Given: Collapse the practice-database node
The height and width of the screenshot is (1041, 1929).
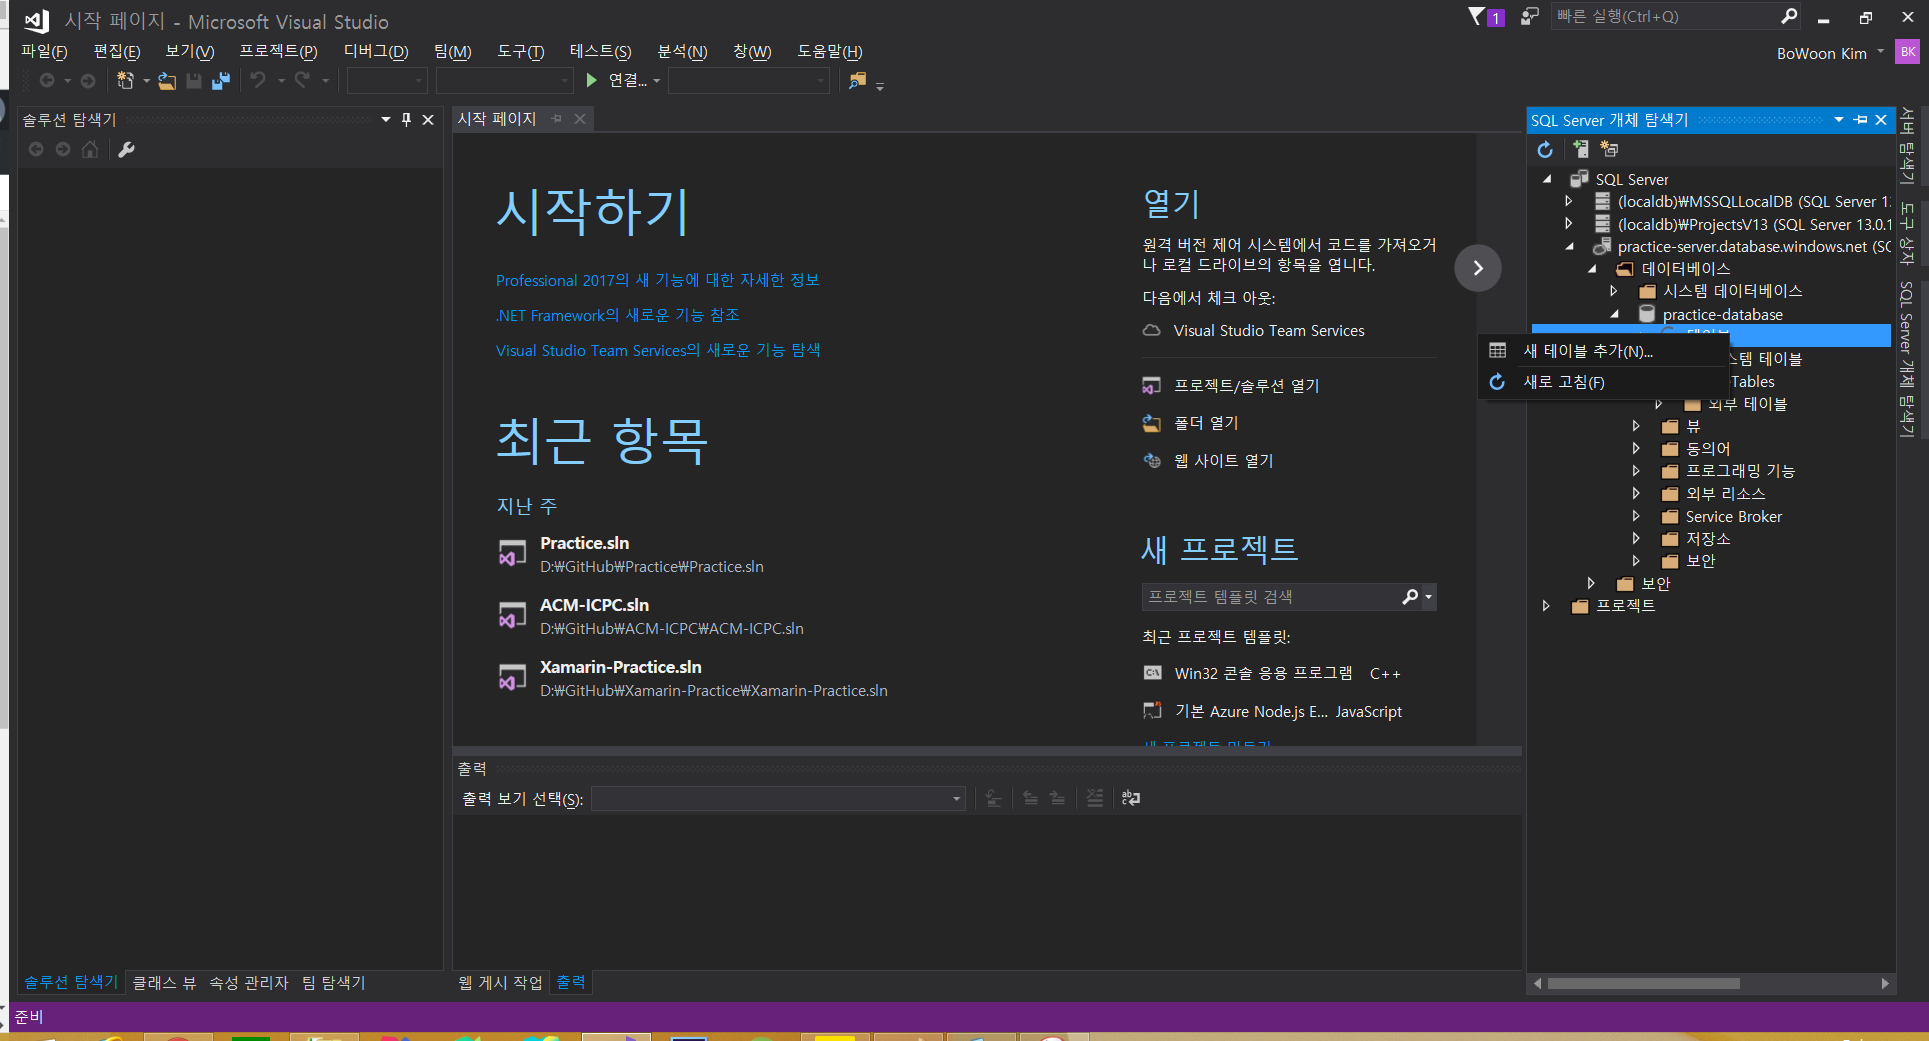Looking at the screenshot, I should (1615, 314).
